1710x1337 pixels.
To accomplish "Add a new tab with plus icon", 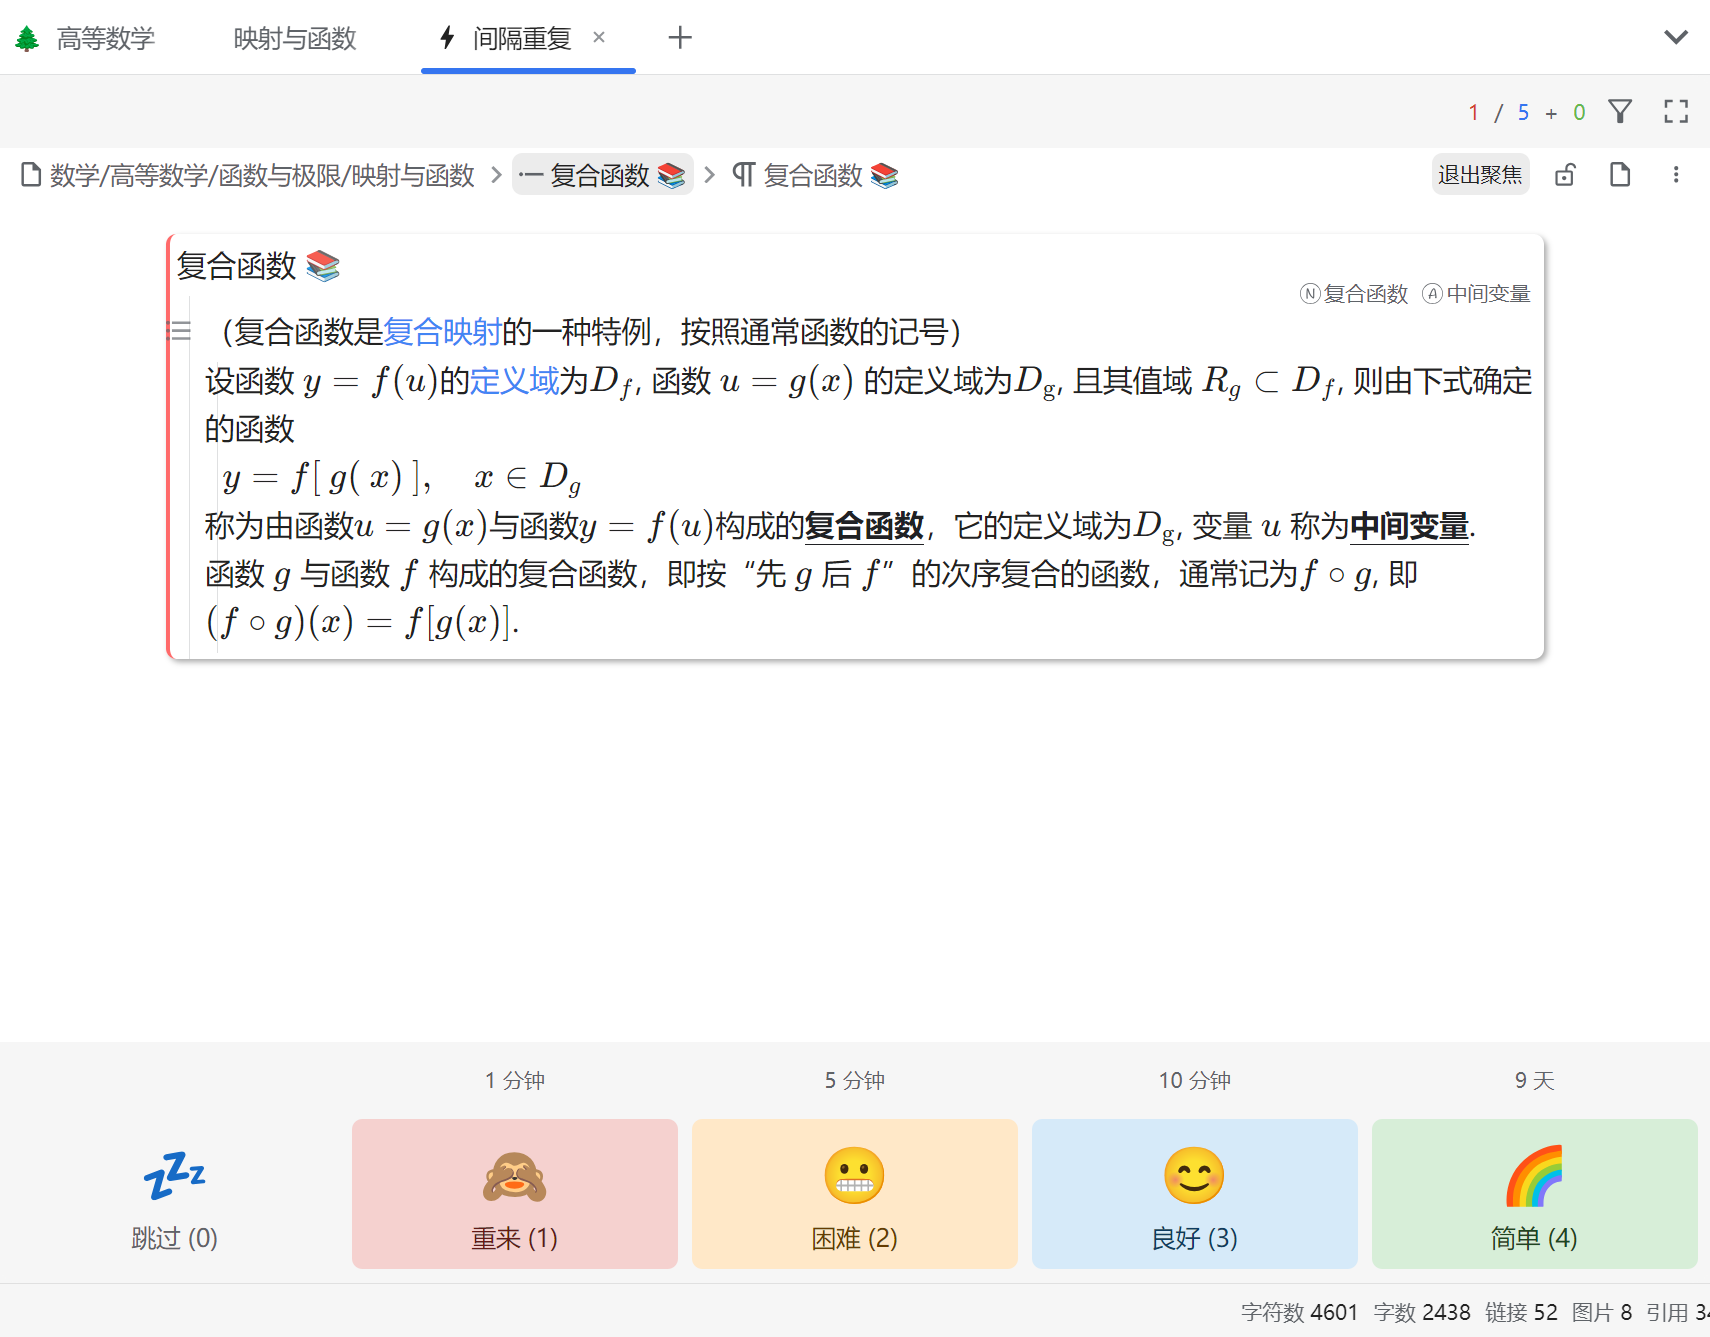I will (x=680, y=38).
